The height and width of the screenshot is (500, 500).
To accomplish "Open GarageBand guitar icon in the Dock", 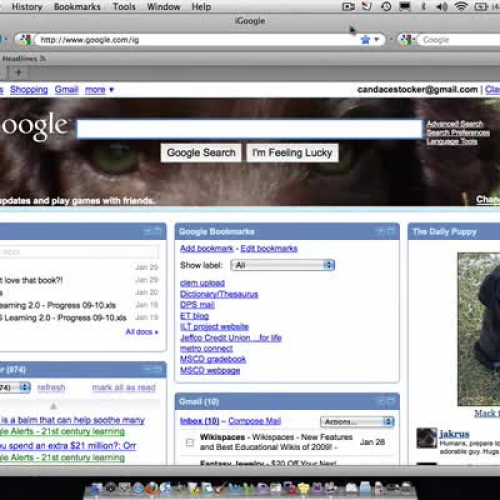I will pyautogui.click(x=220, y=489).
